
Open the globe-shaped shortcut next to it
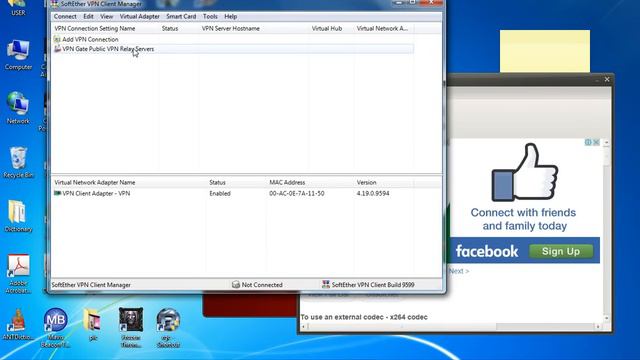[168, 328]
